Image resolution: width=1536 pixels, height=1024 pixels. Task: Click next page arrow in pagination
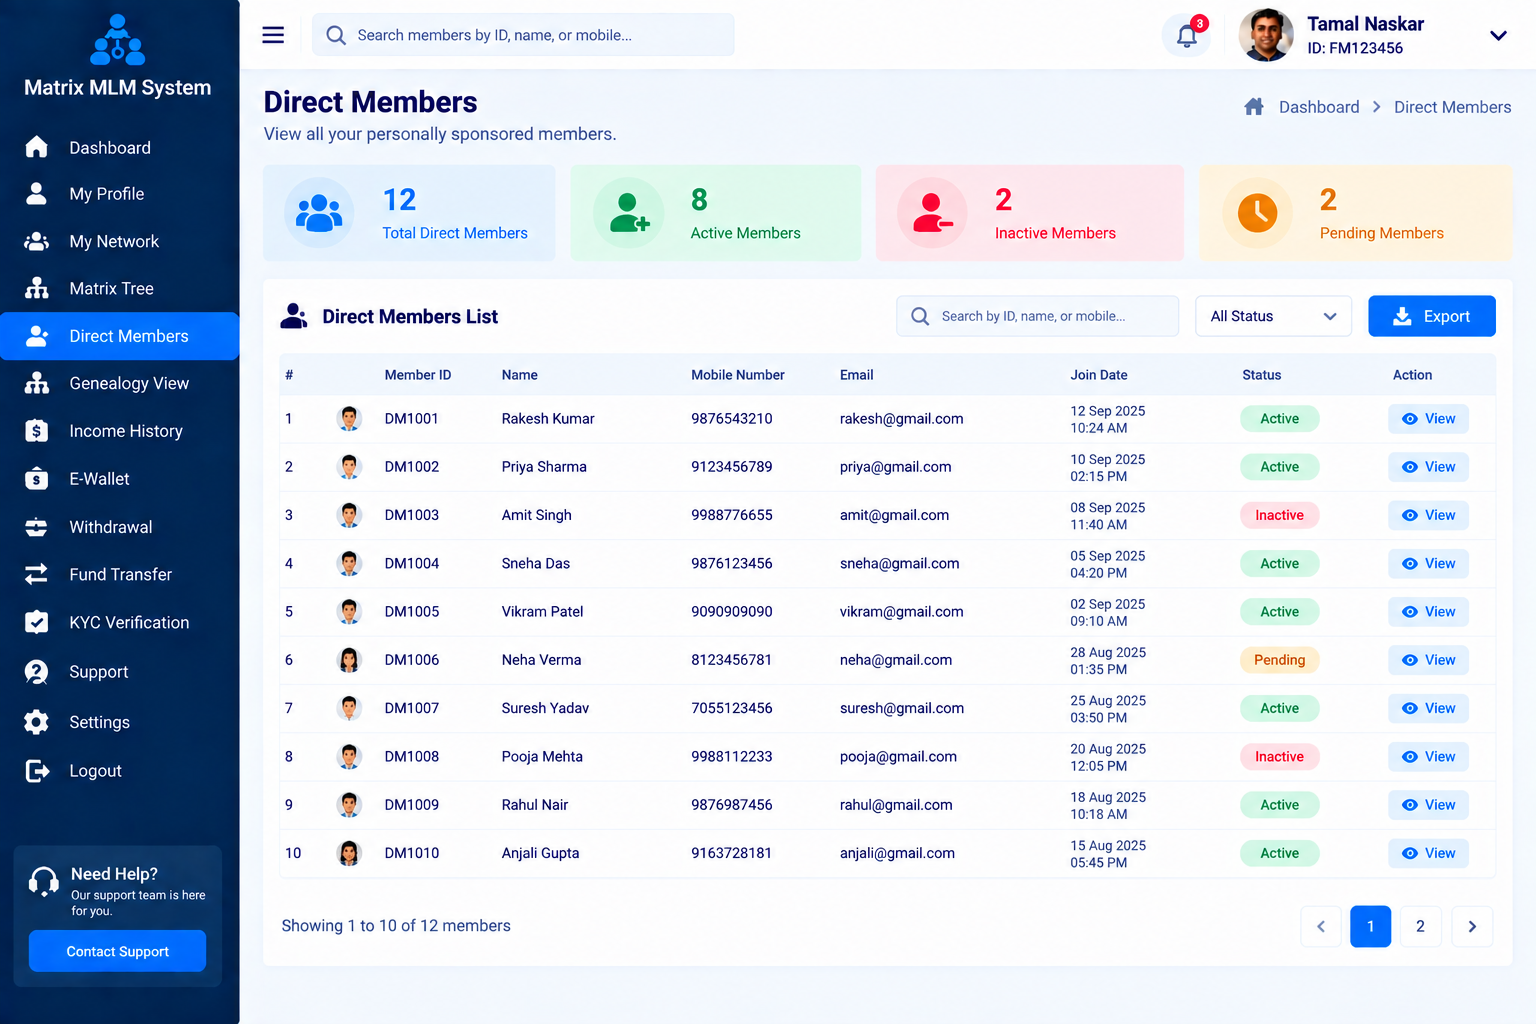coord(1472,926)
